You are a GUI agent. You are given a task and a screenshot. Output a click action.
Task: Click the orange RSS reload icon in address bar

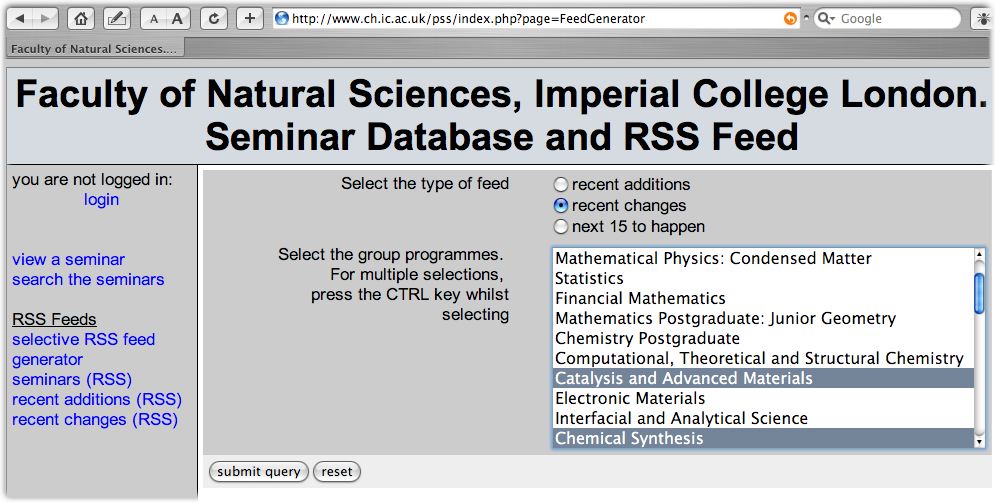(x=790, y=19)
